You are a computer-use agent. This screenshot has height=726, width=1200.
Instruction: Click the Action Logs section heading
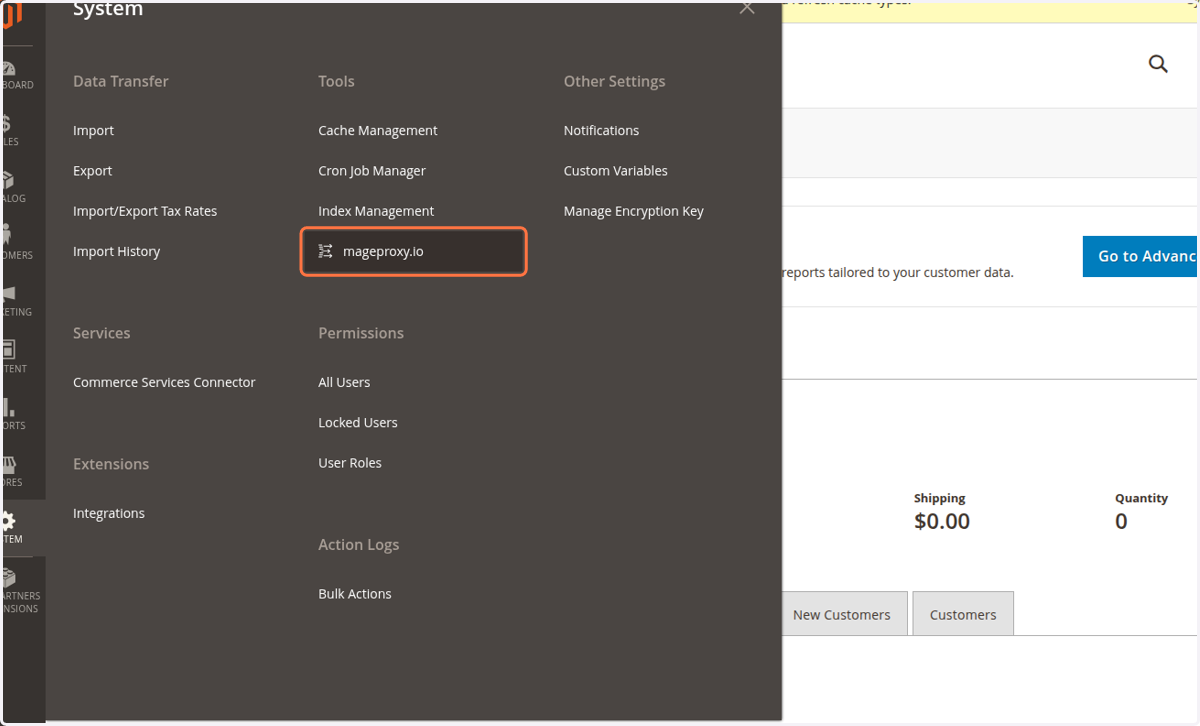(x=358, y=545)
